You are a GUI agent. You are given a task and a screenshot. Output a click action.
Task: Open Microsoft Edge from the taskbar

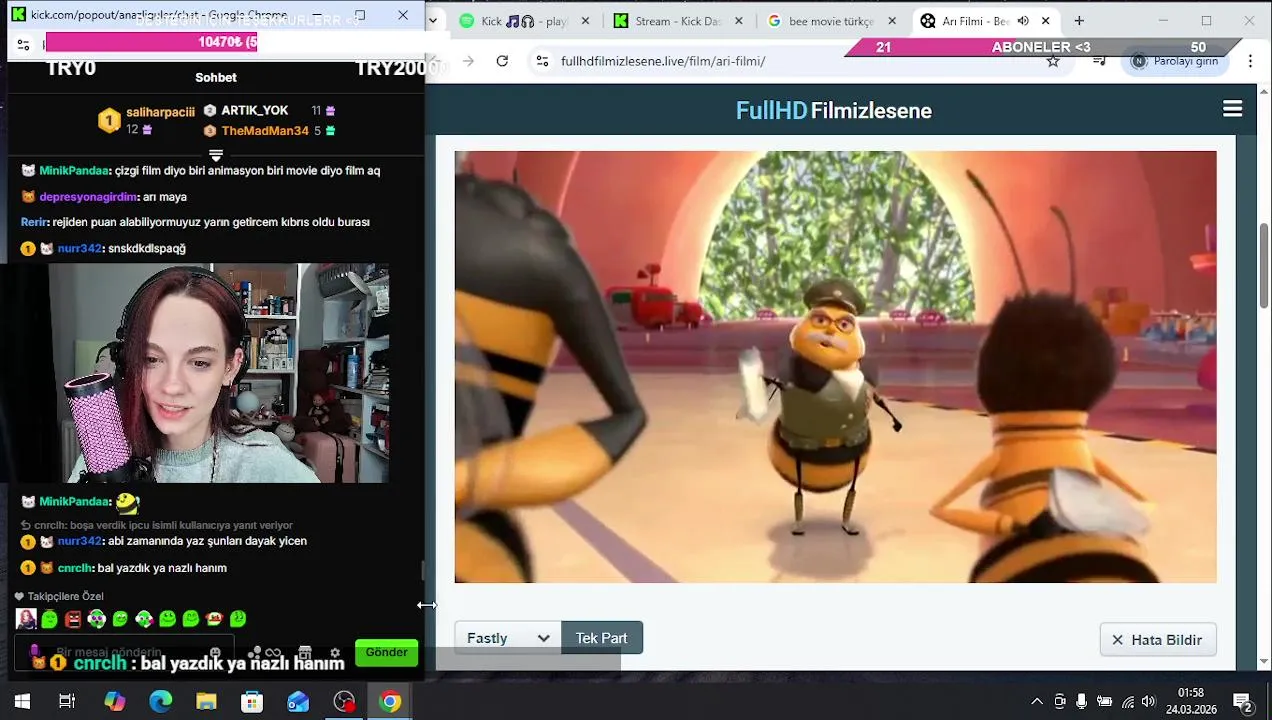coord(160,701)
